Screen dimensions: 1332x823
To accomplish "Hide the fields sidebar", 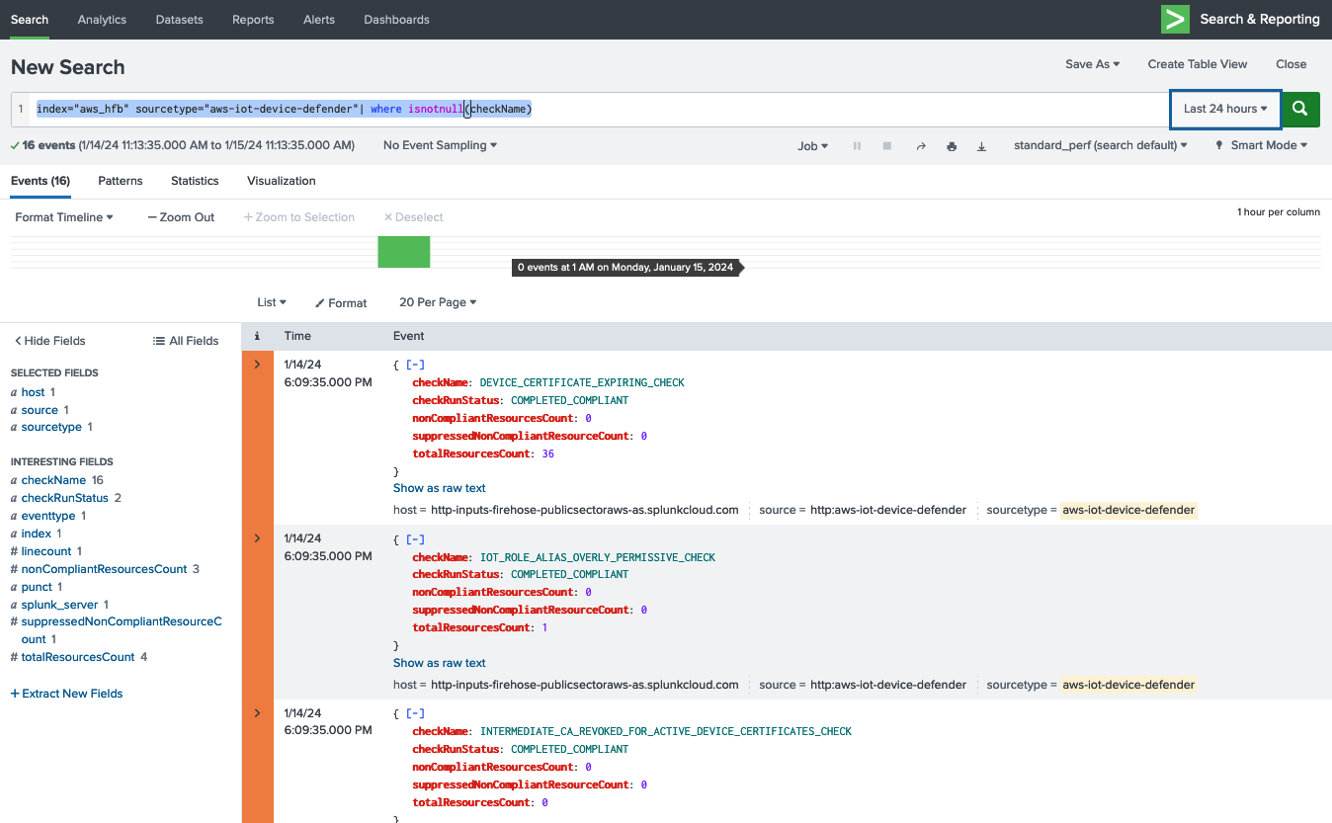I will point(49,340).
